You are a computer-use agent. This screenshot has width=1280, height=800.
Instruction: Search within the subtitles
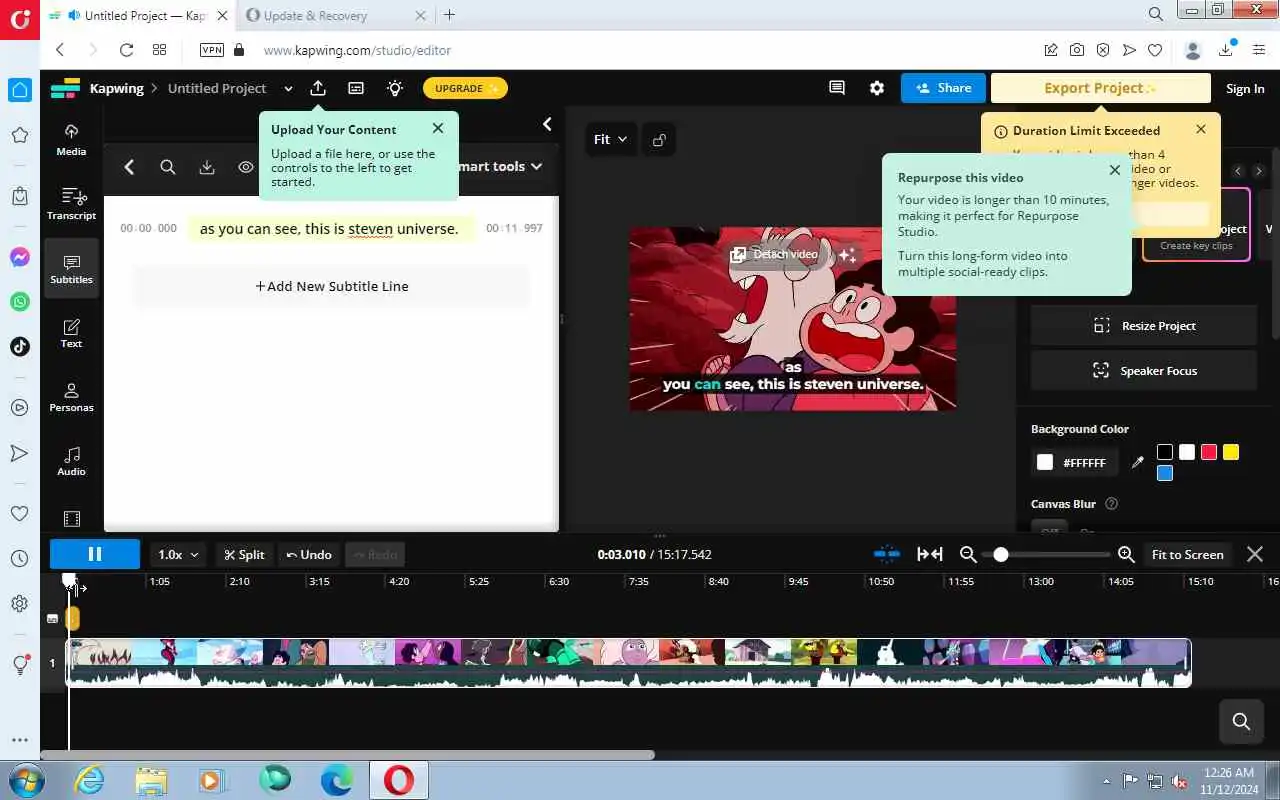point(168,167)
